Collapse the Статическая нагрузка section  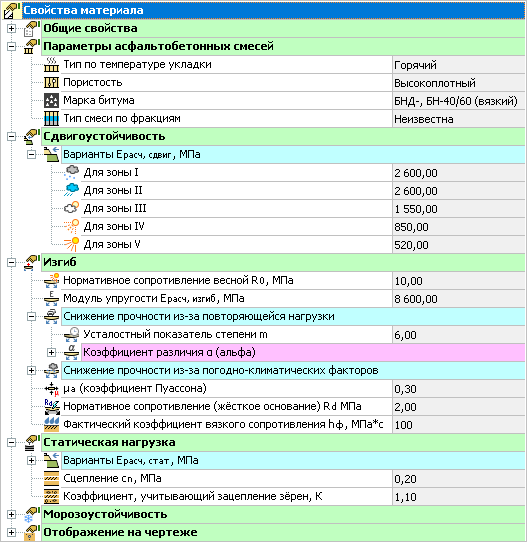11,442
